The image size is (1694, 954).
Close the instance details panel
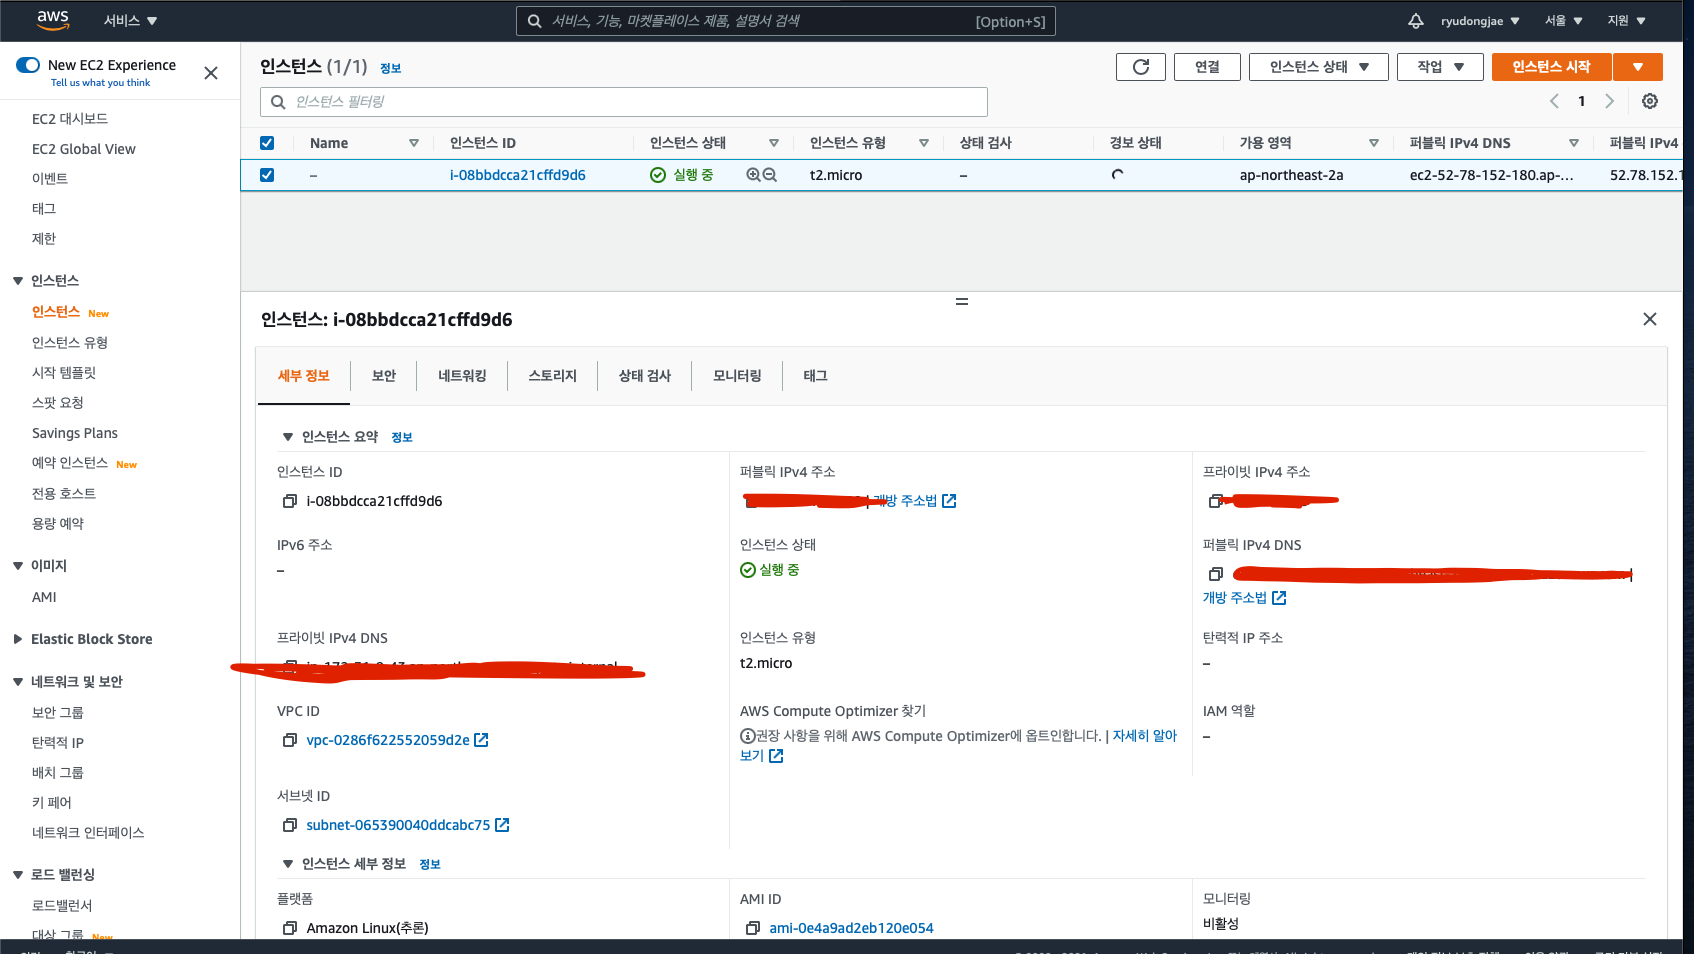pos(1650,319)
